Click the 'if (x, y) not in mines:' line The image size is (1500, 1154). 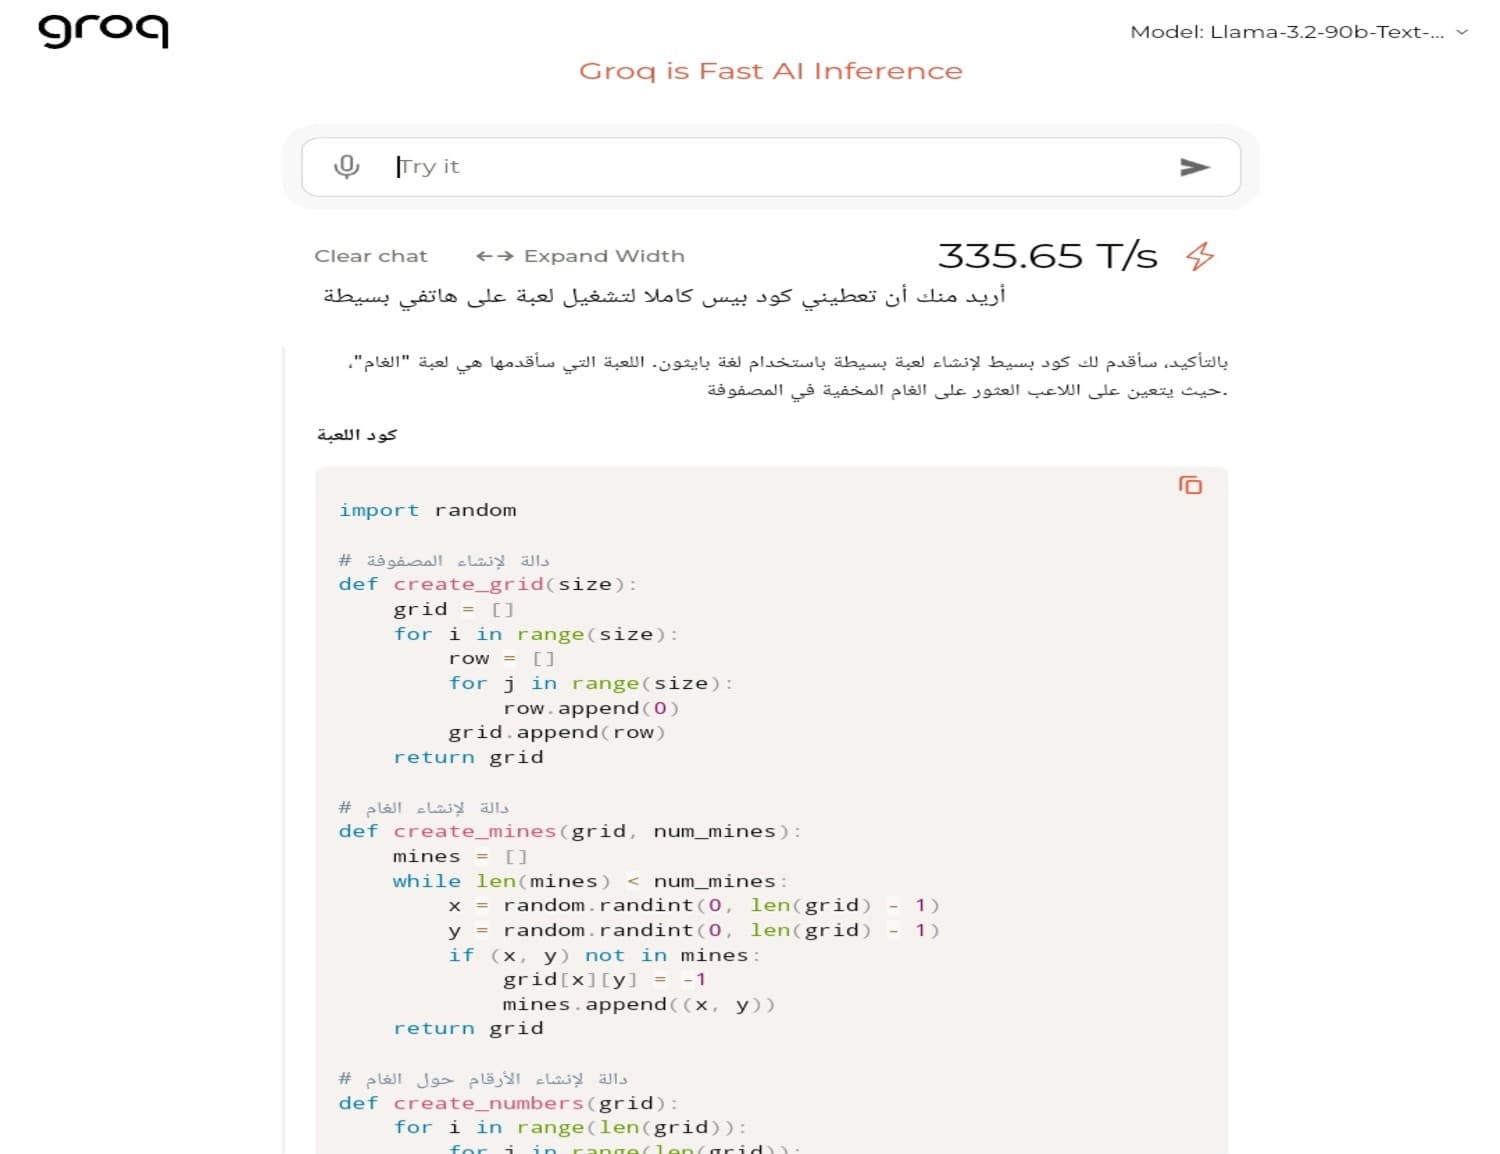(x=604, y=955)
